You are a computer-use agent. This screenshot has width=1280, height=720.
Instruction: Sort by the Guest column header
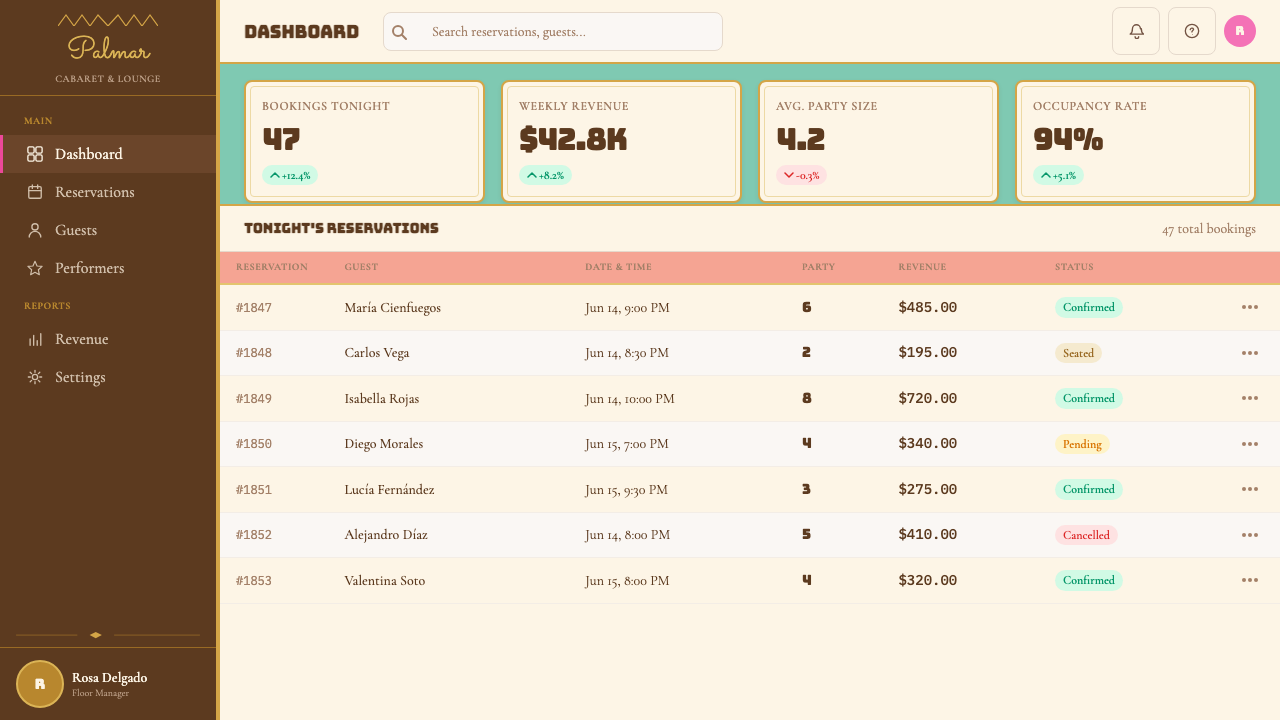click(x=361, y=267)
